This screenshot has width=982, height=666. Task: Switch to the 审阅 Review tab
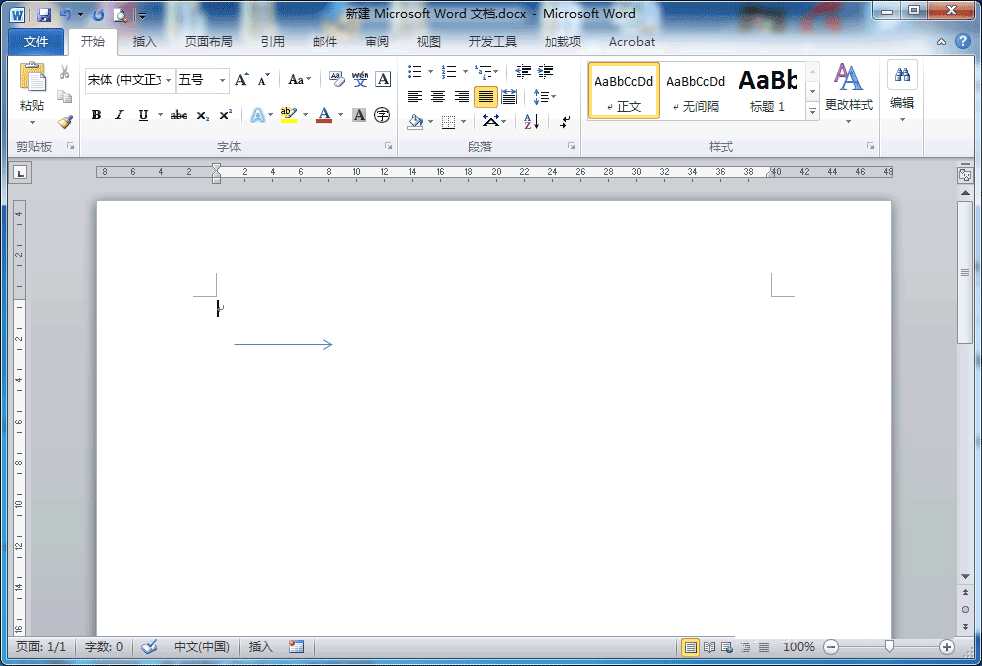(377, 42)
